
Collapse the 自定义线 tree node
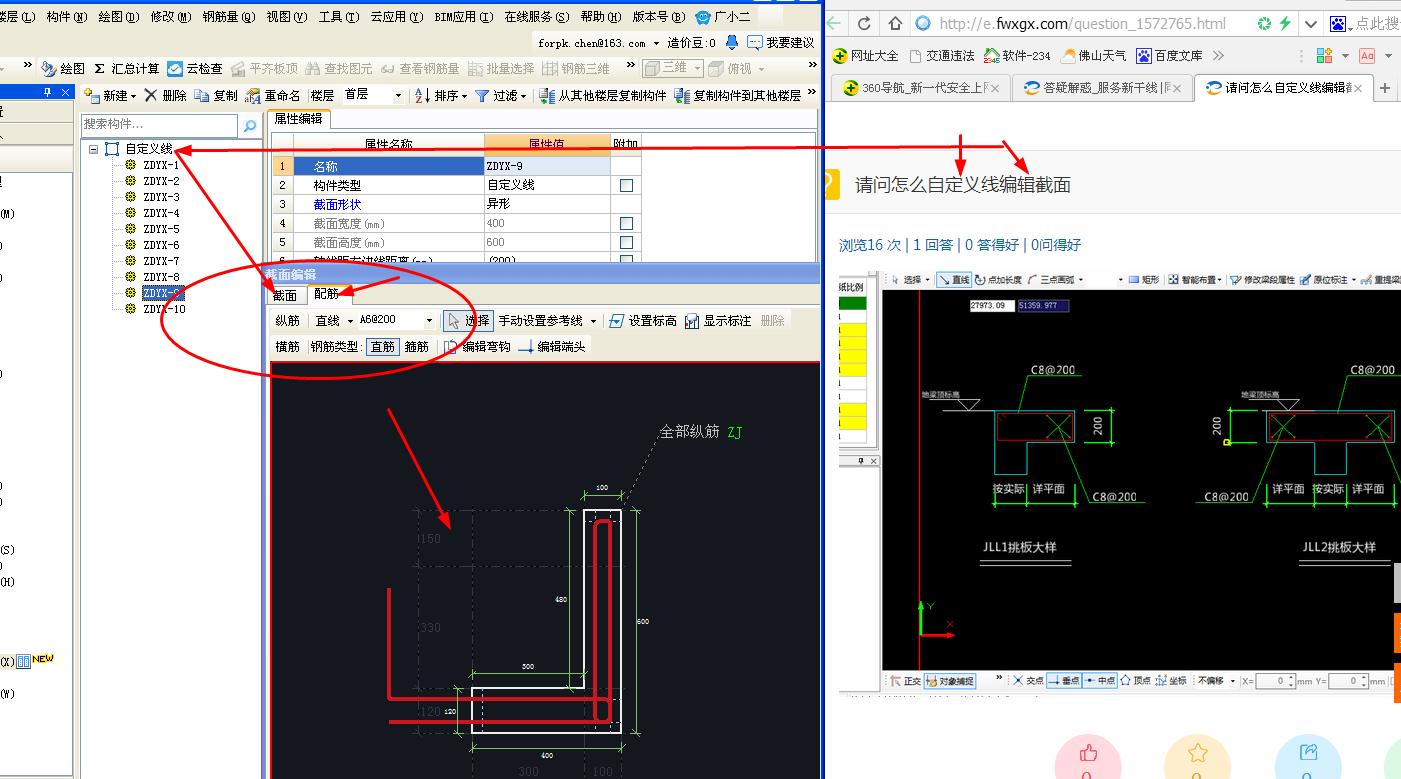(x=94, y=149)
